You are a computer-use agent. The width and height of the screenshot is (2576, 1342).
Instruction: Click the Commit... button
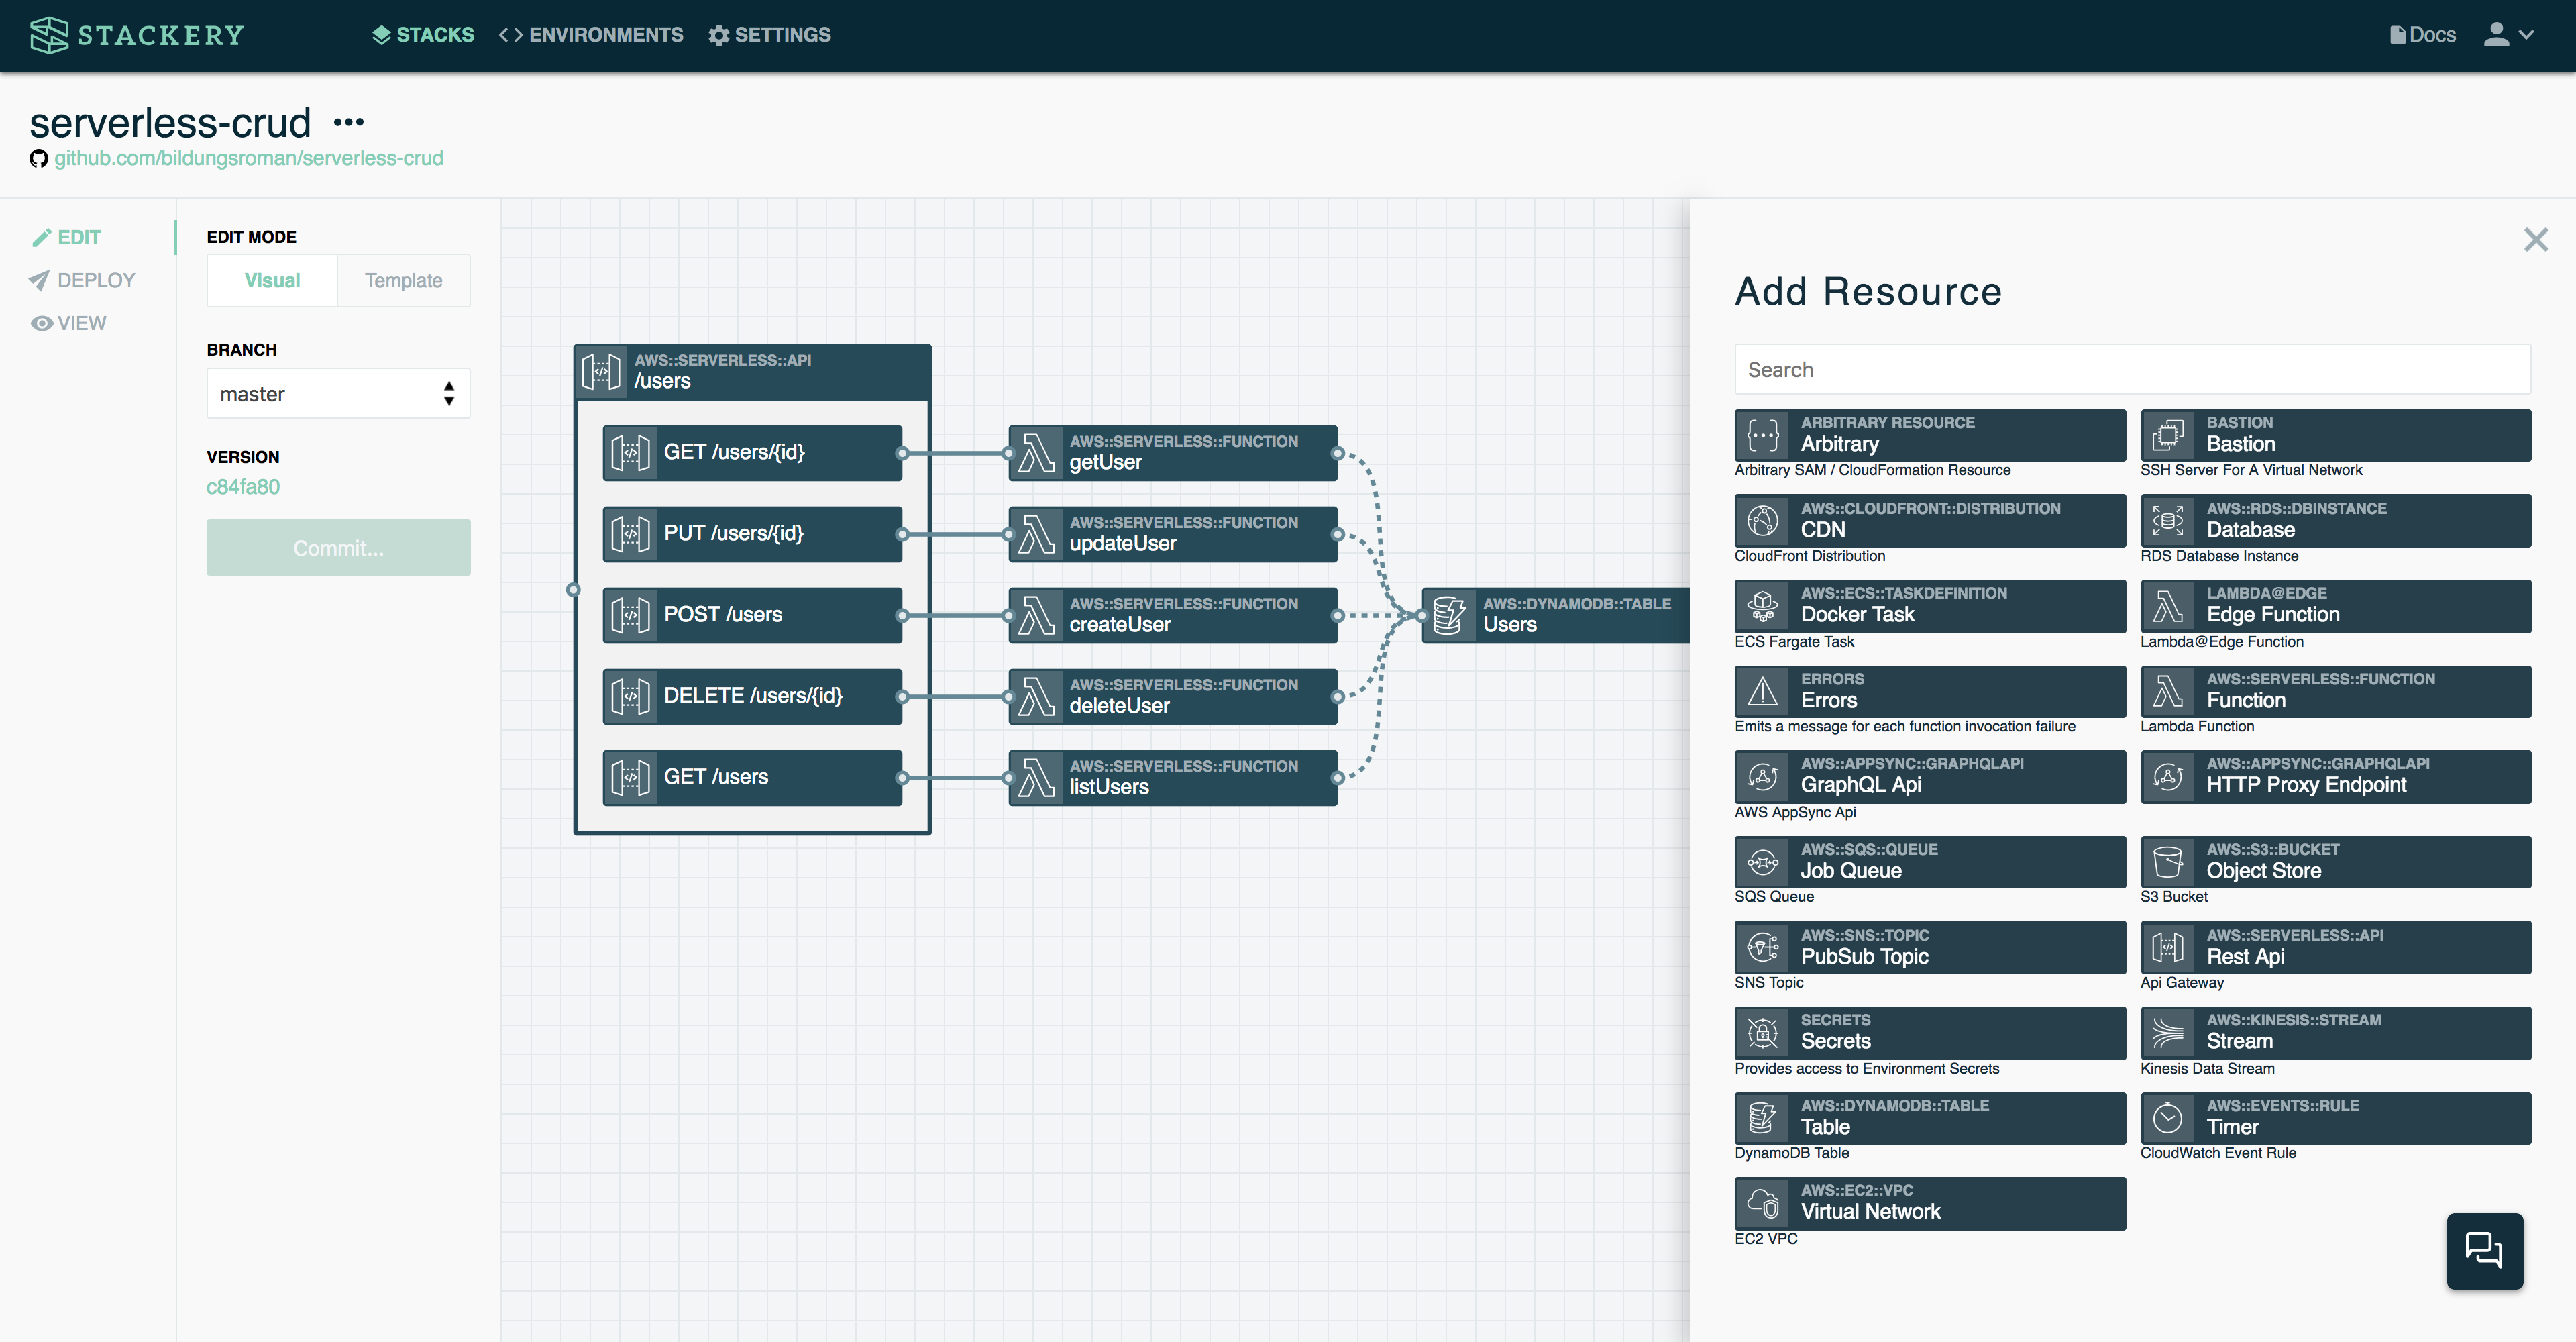tap(338, 547)
